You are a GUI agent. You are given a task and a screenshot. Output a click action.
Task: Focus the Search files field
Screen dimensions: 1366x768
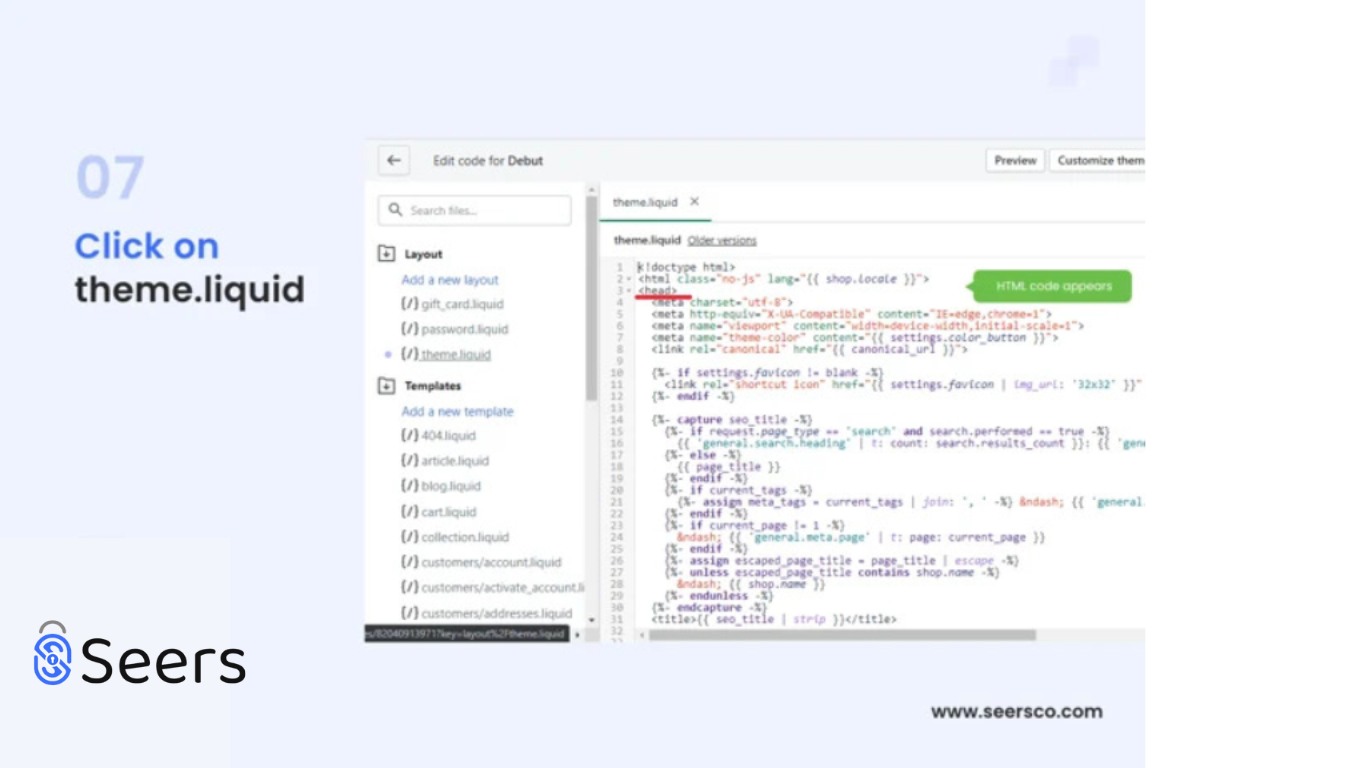pyautogui.click(x=475, y=210)
